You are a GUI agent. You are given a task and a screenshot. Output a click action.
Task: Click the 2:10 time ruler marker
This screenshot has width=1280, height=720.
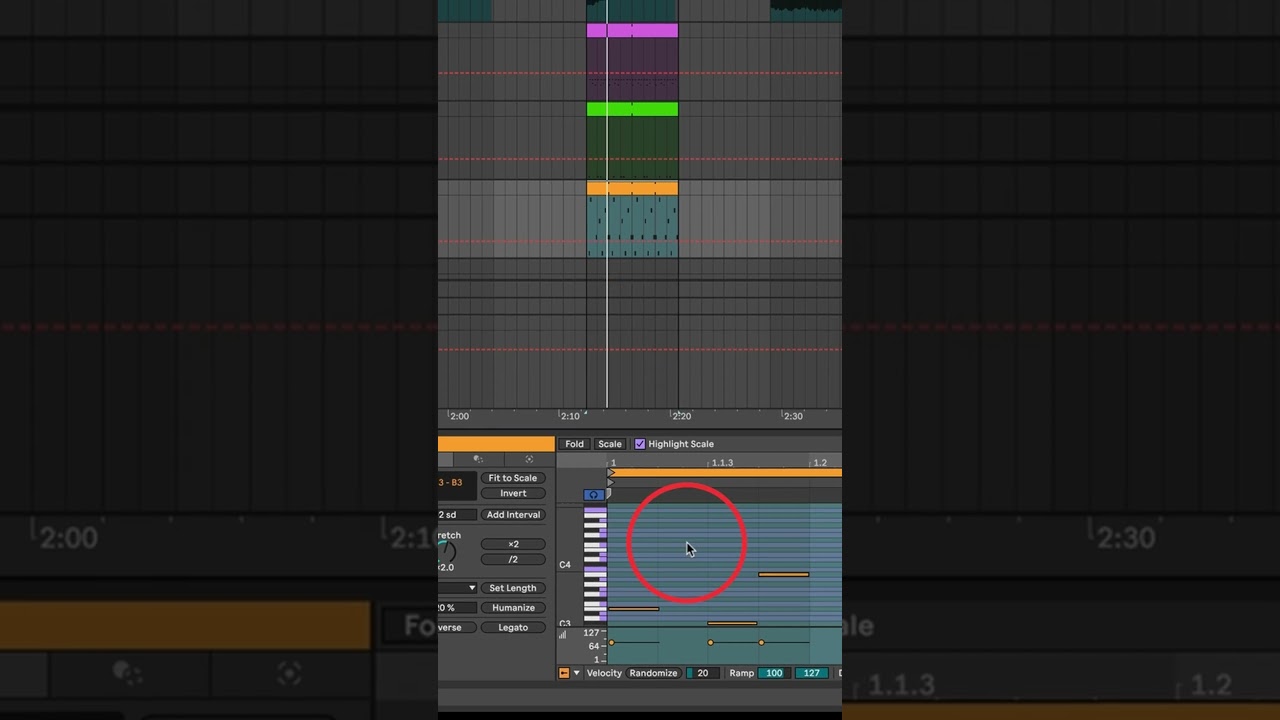(569, 416)
